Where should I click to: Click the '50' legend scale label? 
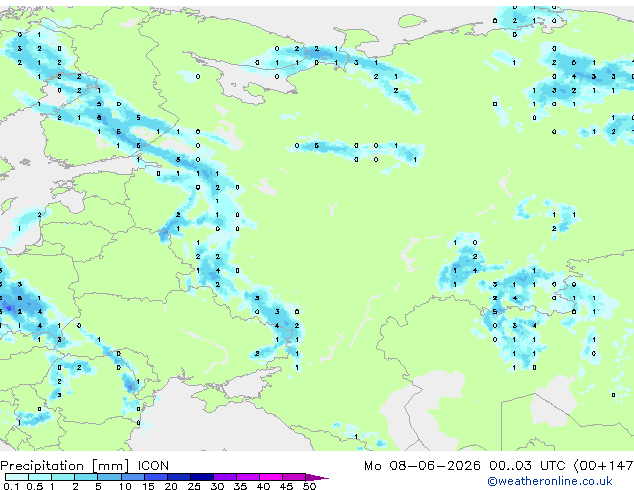(310, 486)
